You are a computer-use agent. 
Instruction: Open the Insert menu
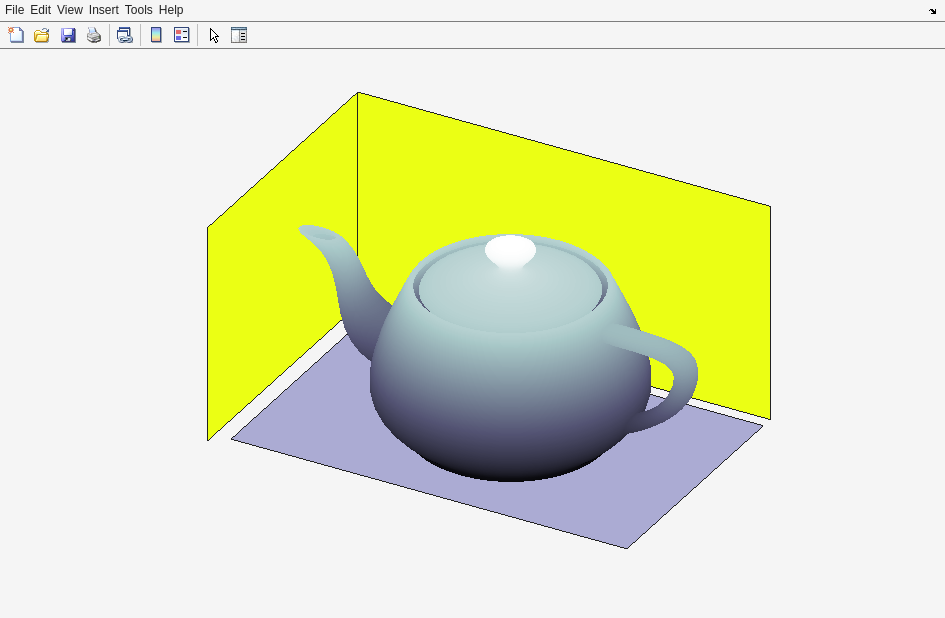pyautogui.click(x=104, y=10)
